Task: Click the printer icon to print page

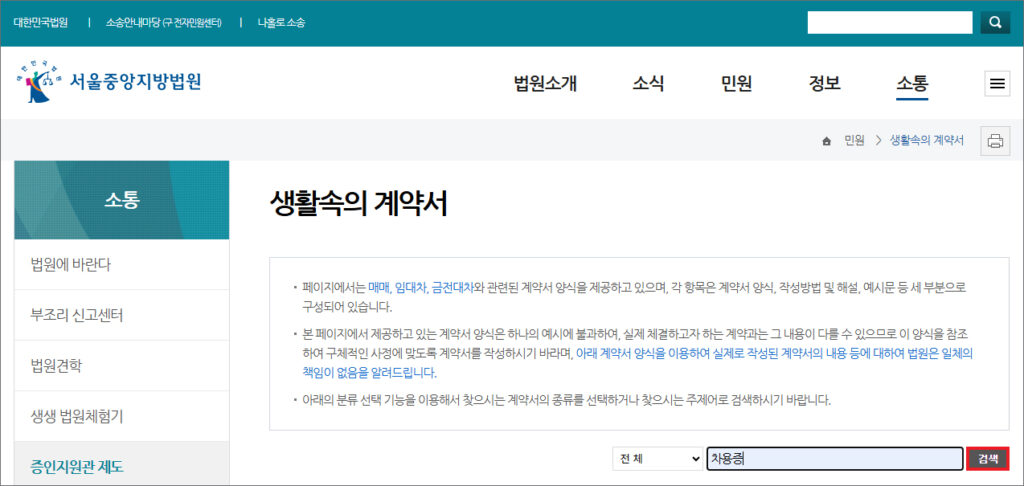Action: pos(995,140)
